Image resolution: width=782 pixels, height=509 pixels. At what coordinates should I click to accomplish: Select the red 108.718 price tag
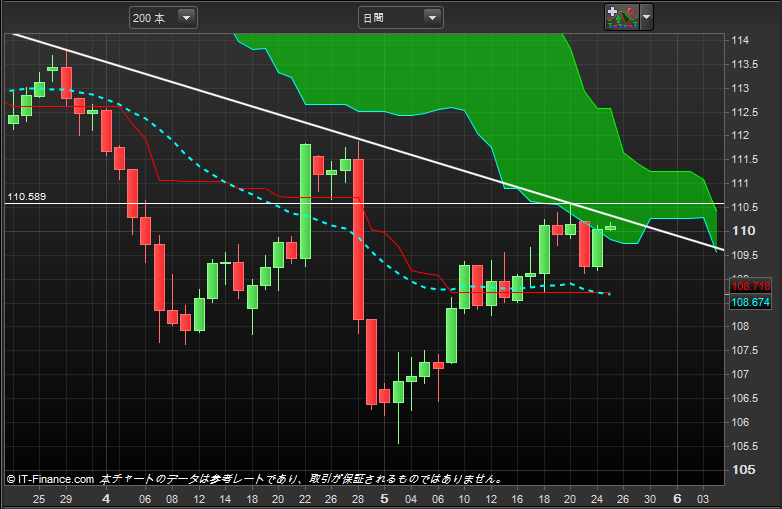point(751,286)
